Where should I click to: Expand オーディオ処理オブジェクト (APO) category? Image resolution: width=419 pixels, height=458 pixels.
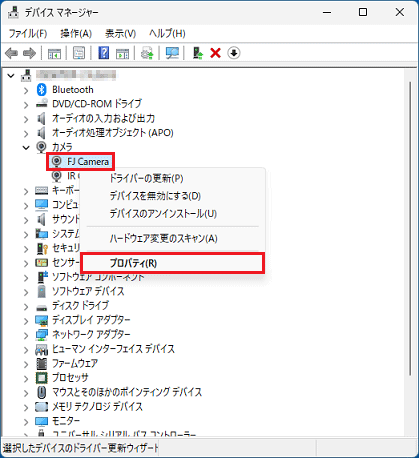(26, 133)
